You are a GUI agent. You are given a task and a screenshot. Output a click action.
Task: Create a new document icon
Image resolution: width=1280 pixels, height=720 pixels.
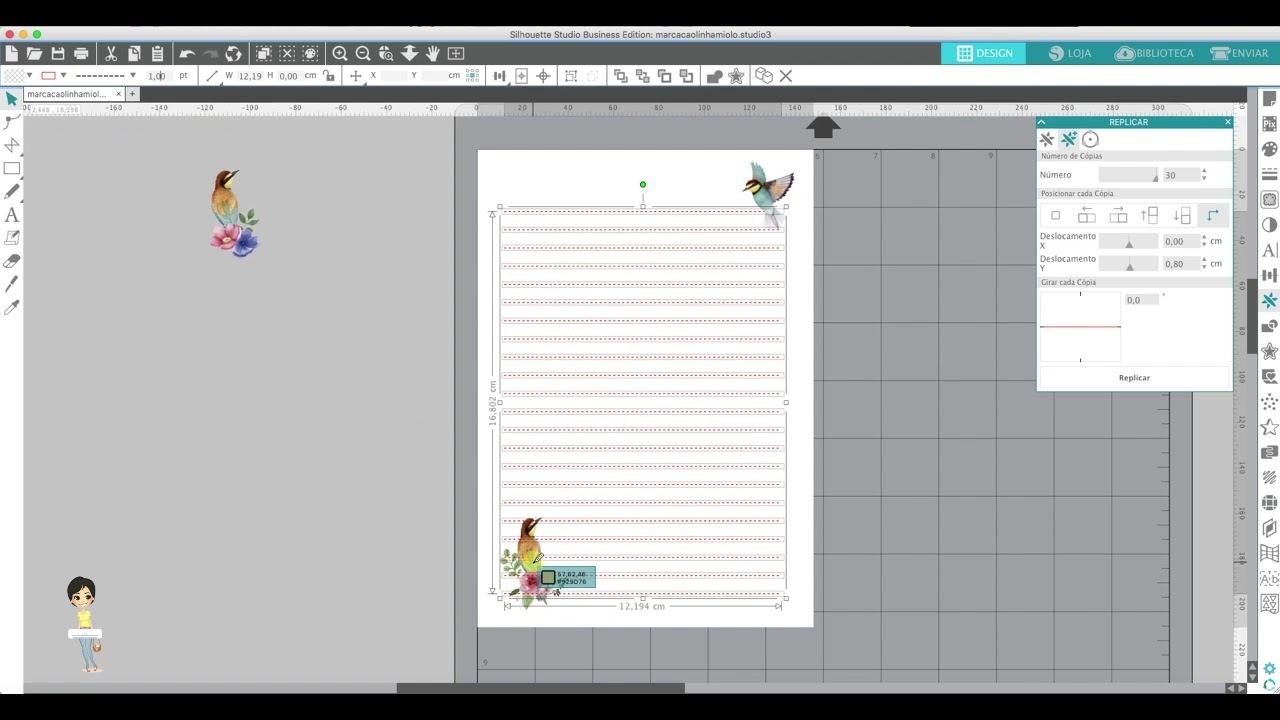pos(11,53)
